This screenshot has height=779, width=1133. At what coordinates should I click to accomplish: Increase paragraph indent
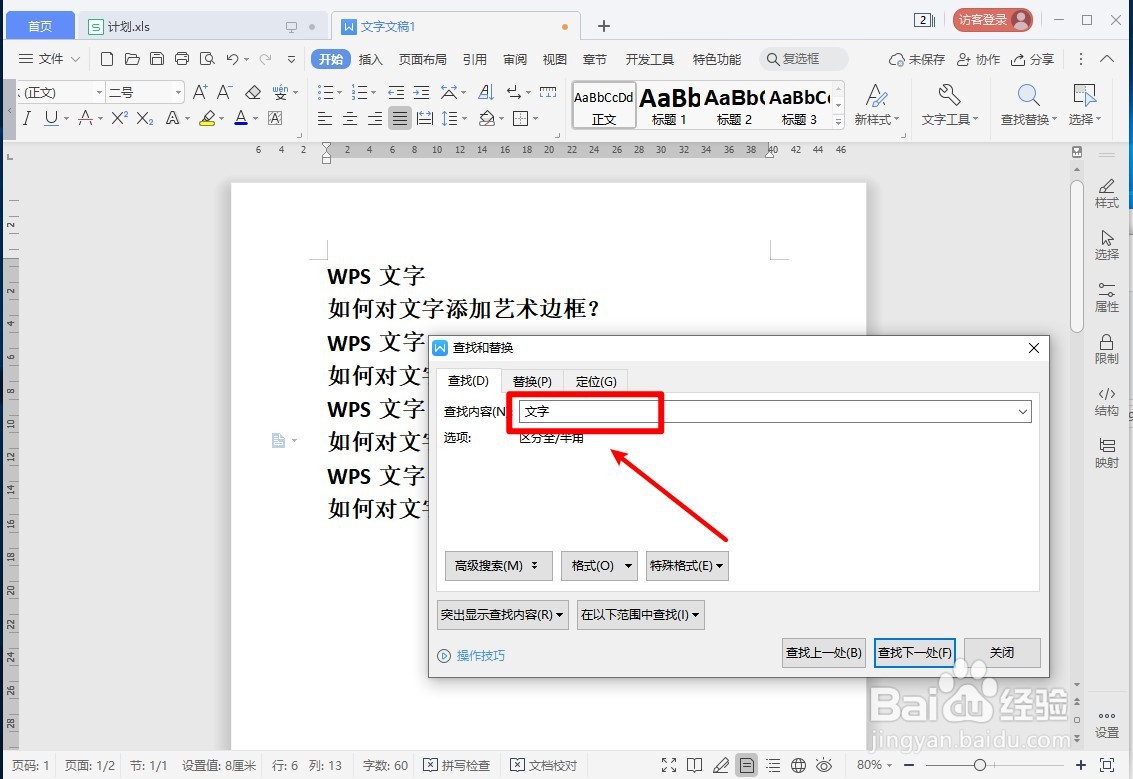421,92
